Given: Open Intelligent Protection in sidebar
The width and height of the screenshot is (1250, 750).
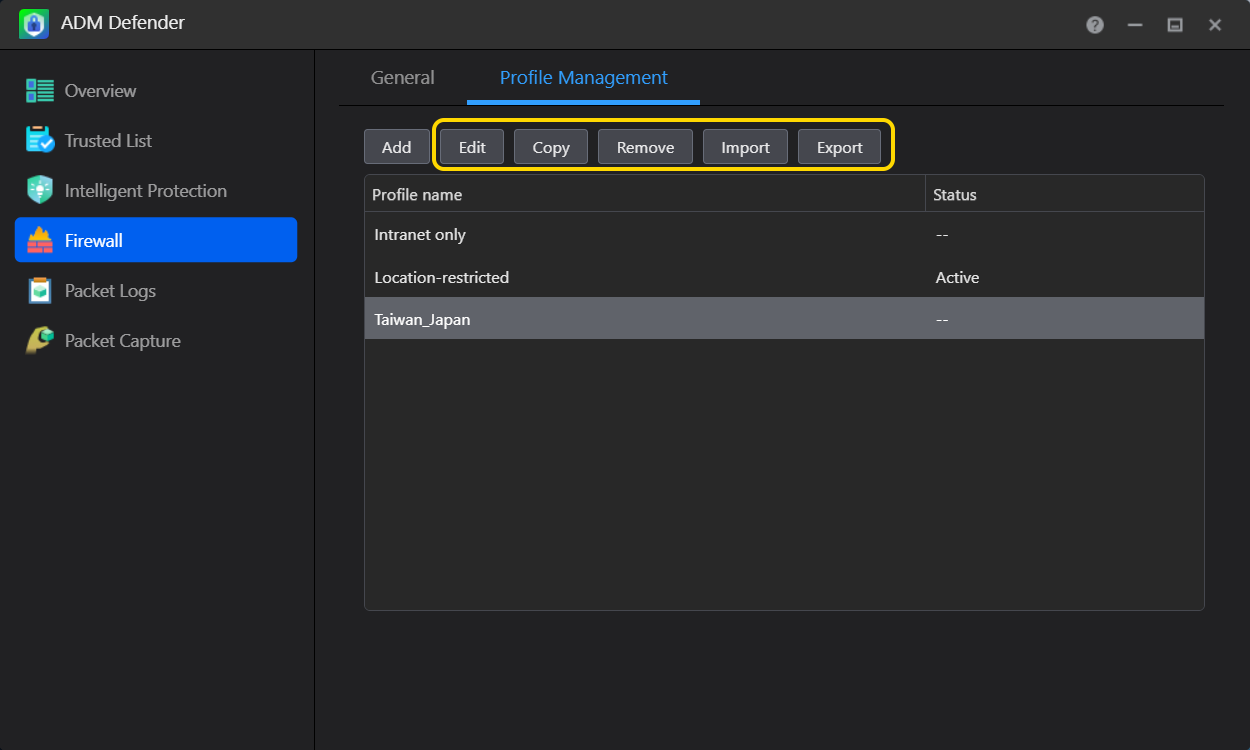Looking at the screenshot, I should (146, 191).
